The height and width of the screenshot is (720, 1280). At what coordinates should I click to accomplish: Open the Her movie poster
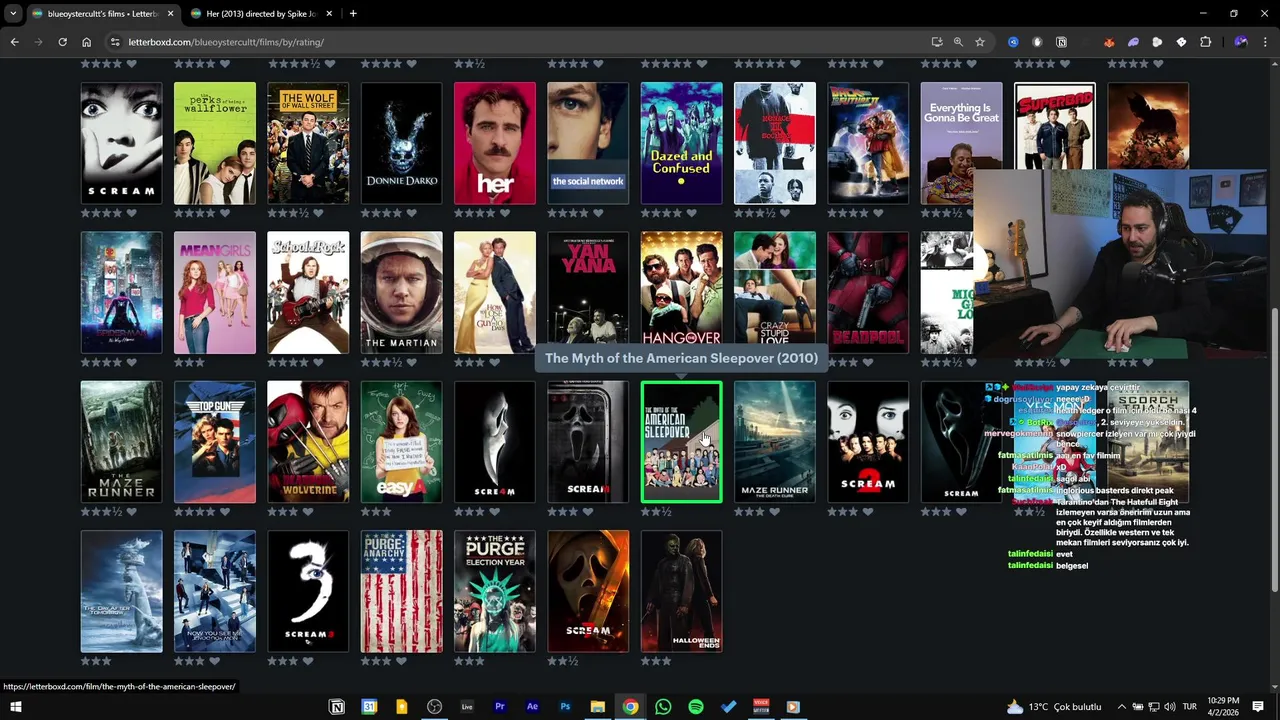tap(495, 143)
